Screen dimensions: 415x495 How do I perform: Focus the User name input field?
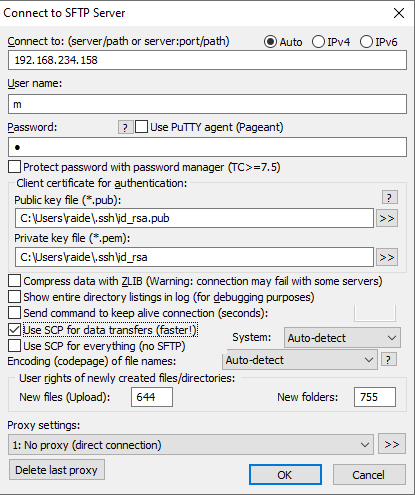point(207,104)
